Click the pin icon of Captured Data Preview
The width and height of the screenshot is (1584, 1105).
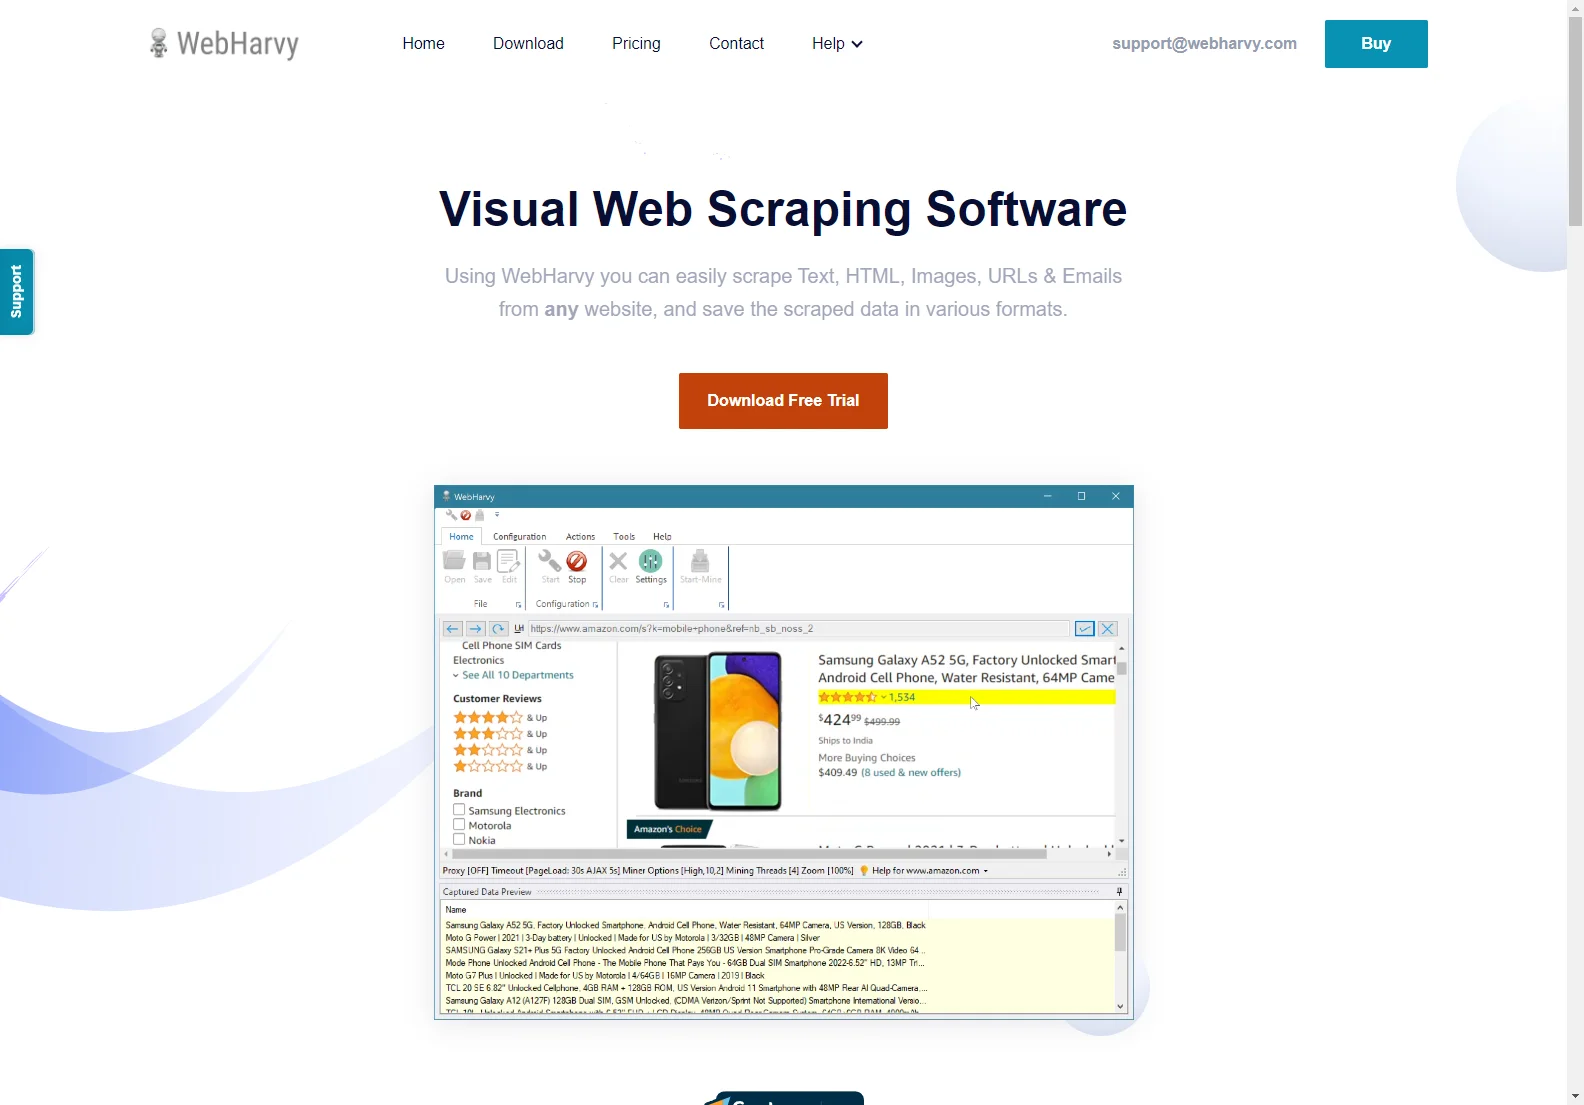pos(1119,891)
